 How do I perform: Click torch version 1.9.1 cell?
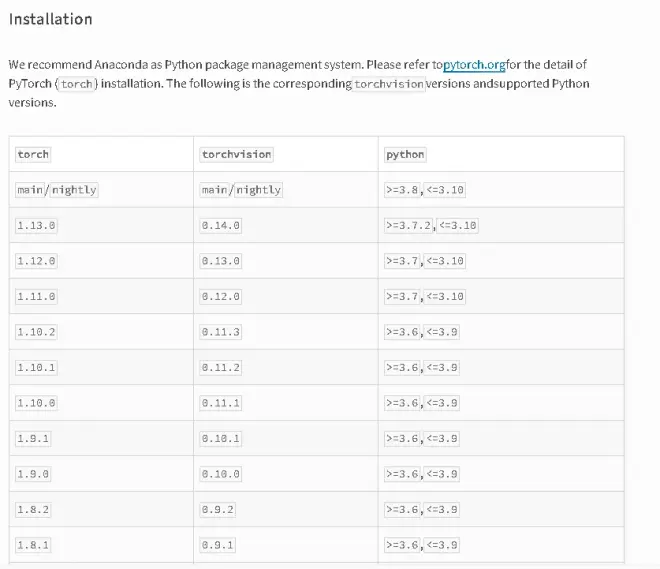[33, 439]
